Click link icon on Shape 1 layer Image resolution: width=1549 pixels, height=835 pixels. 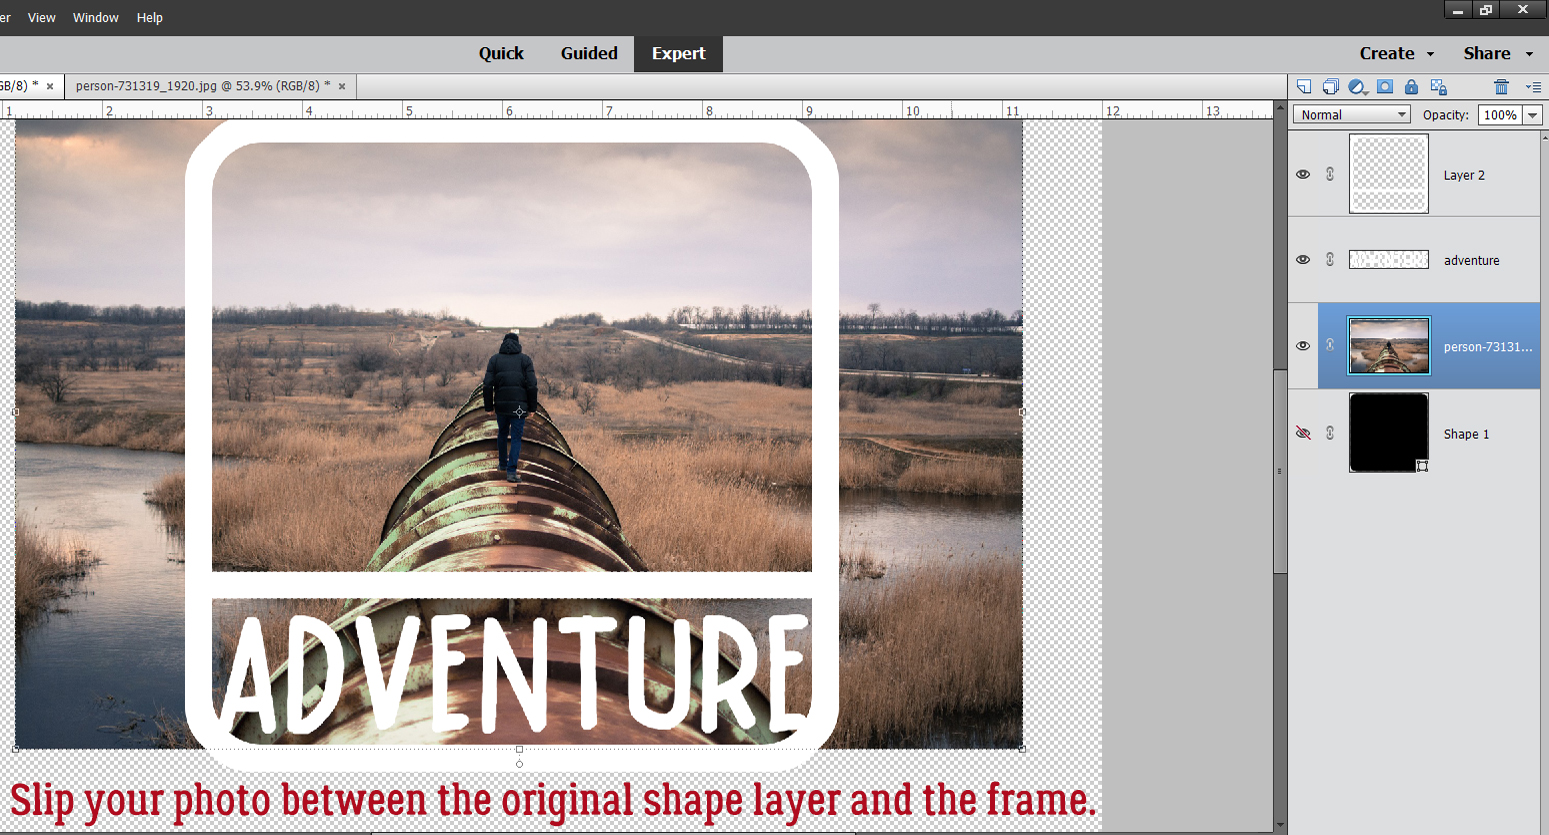pos(1330,433)
